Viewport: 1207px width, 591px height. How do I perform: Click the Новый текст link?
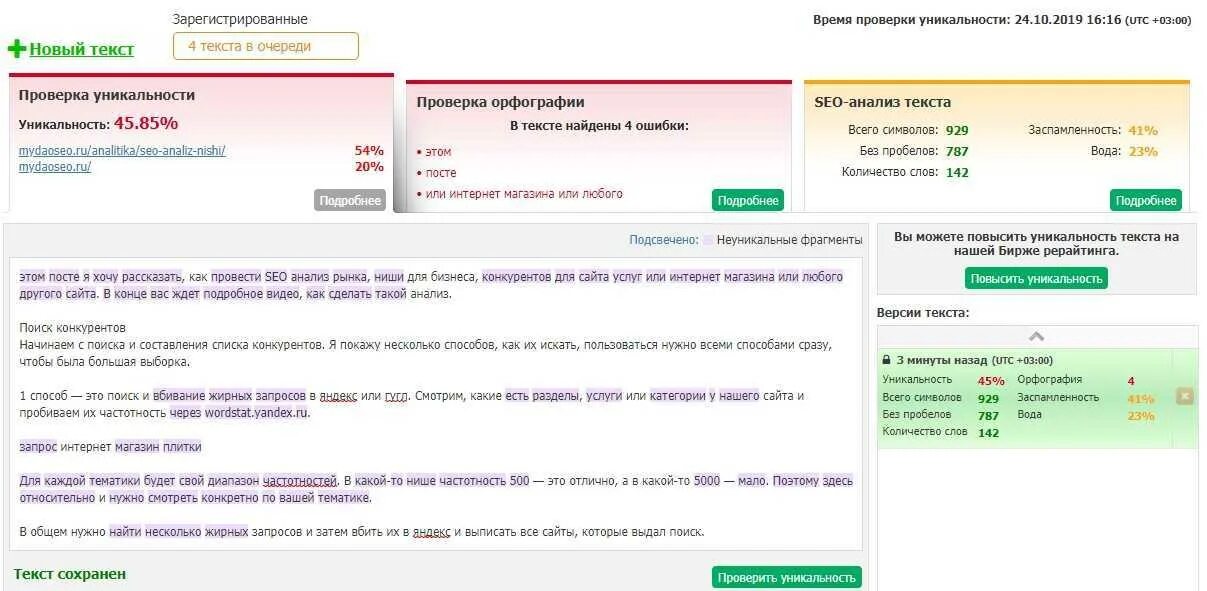[x=81, y=49]
